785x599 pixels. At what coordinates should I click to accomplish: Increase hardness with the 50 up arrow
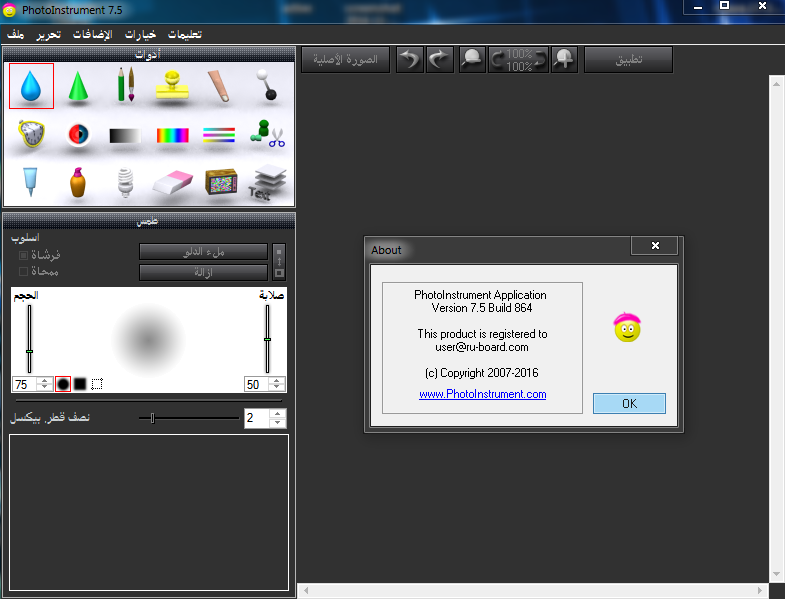click(x=277, y=381)
